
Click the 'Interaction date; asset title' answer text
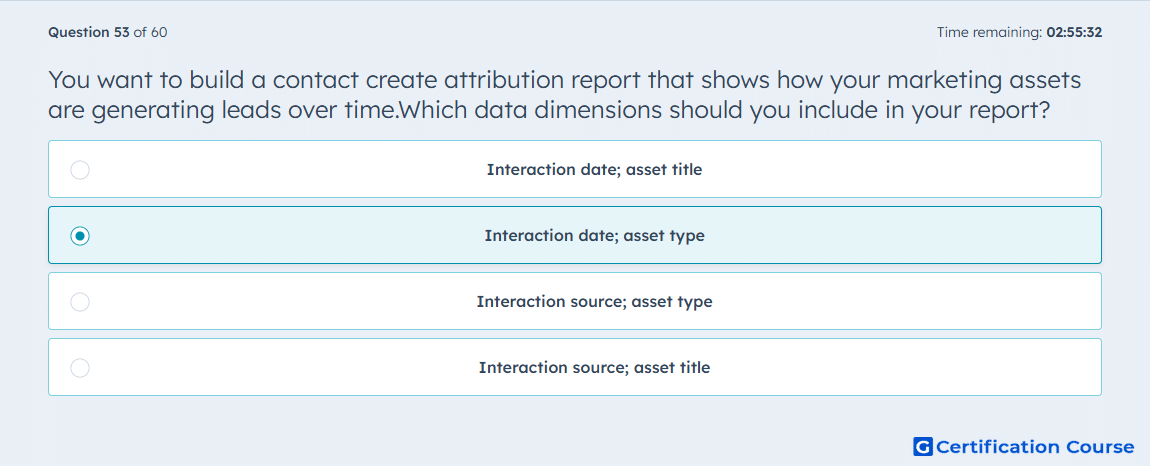[x=594, y=170]
